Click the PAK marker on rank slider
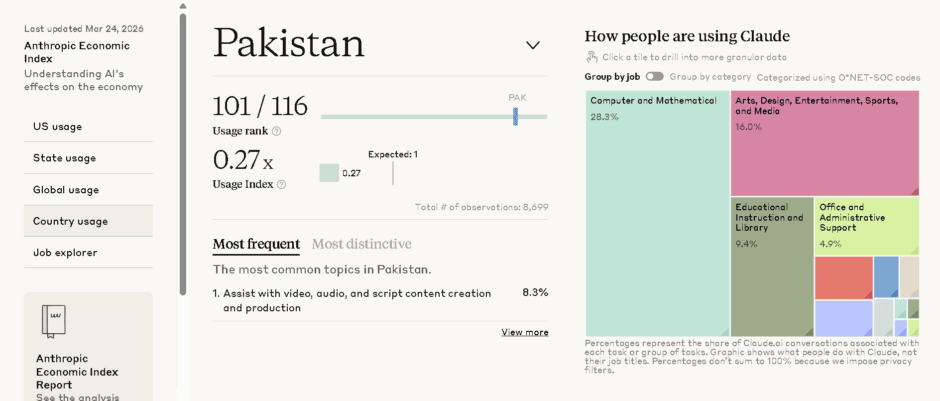 click(516, 116)
